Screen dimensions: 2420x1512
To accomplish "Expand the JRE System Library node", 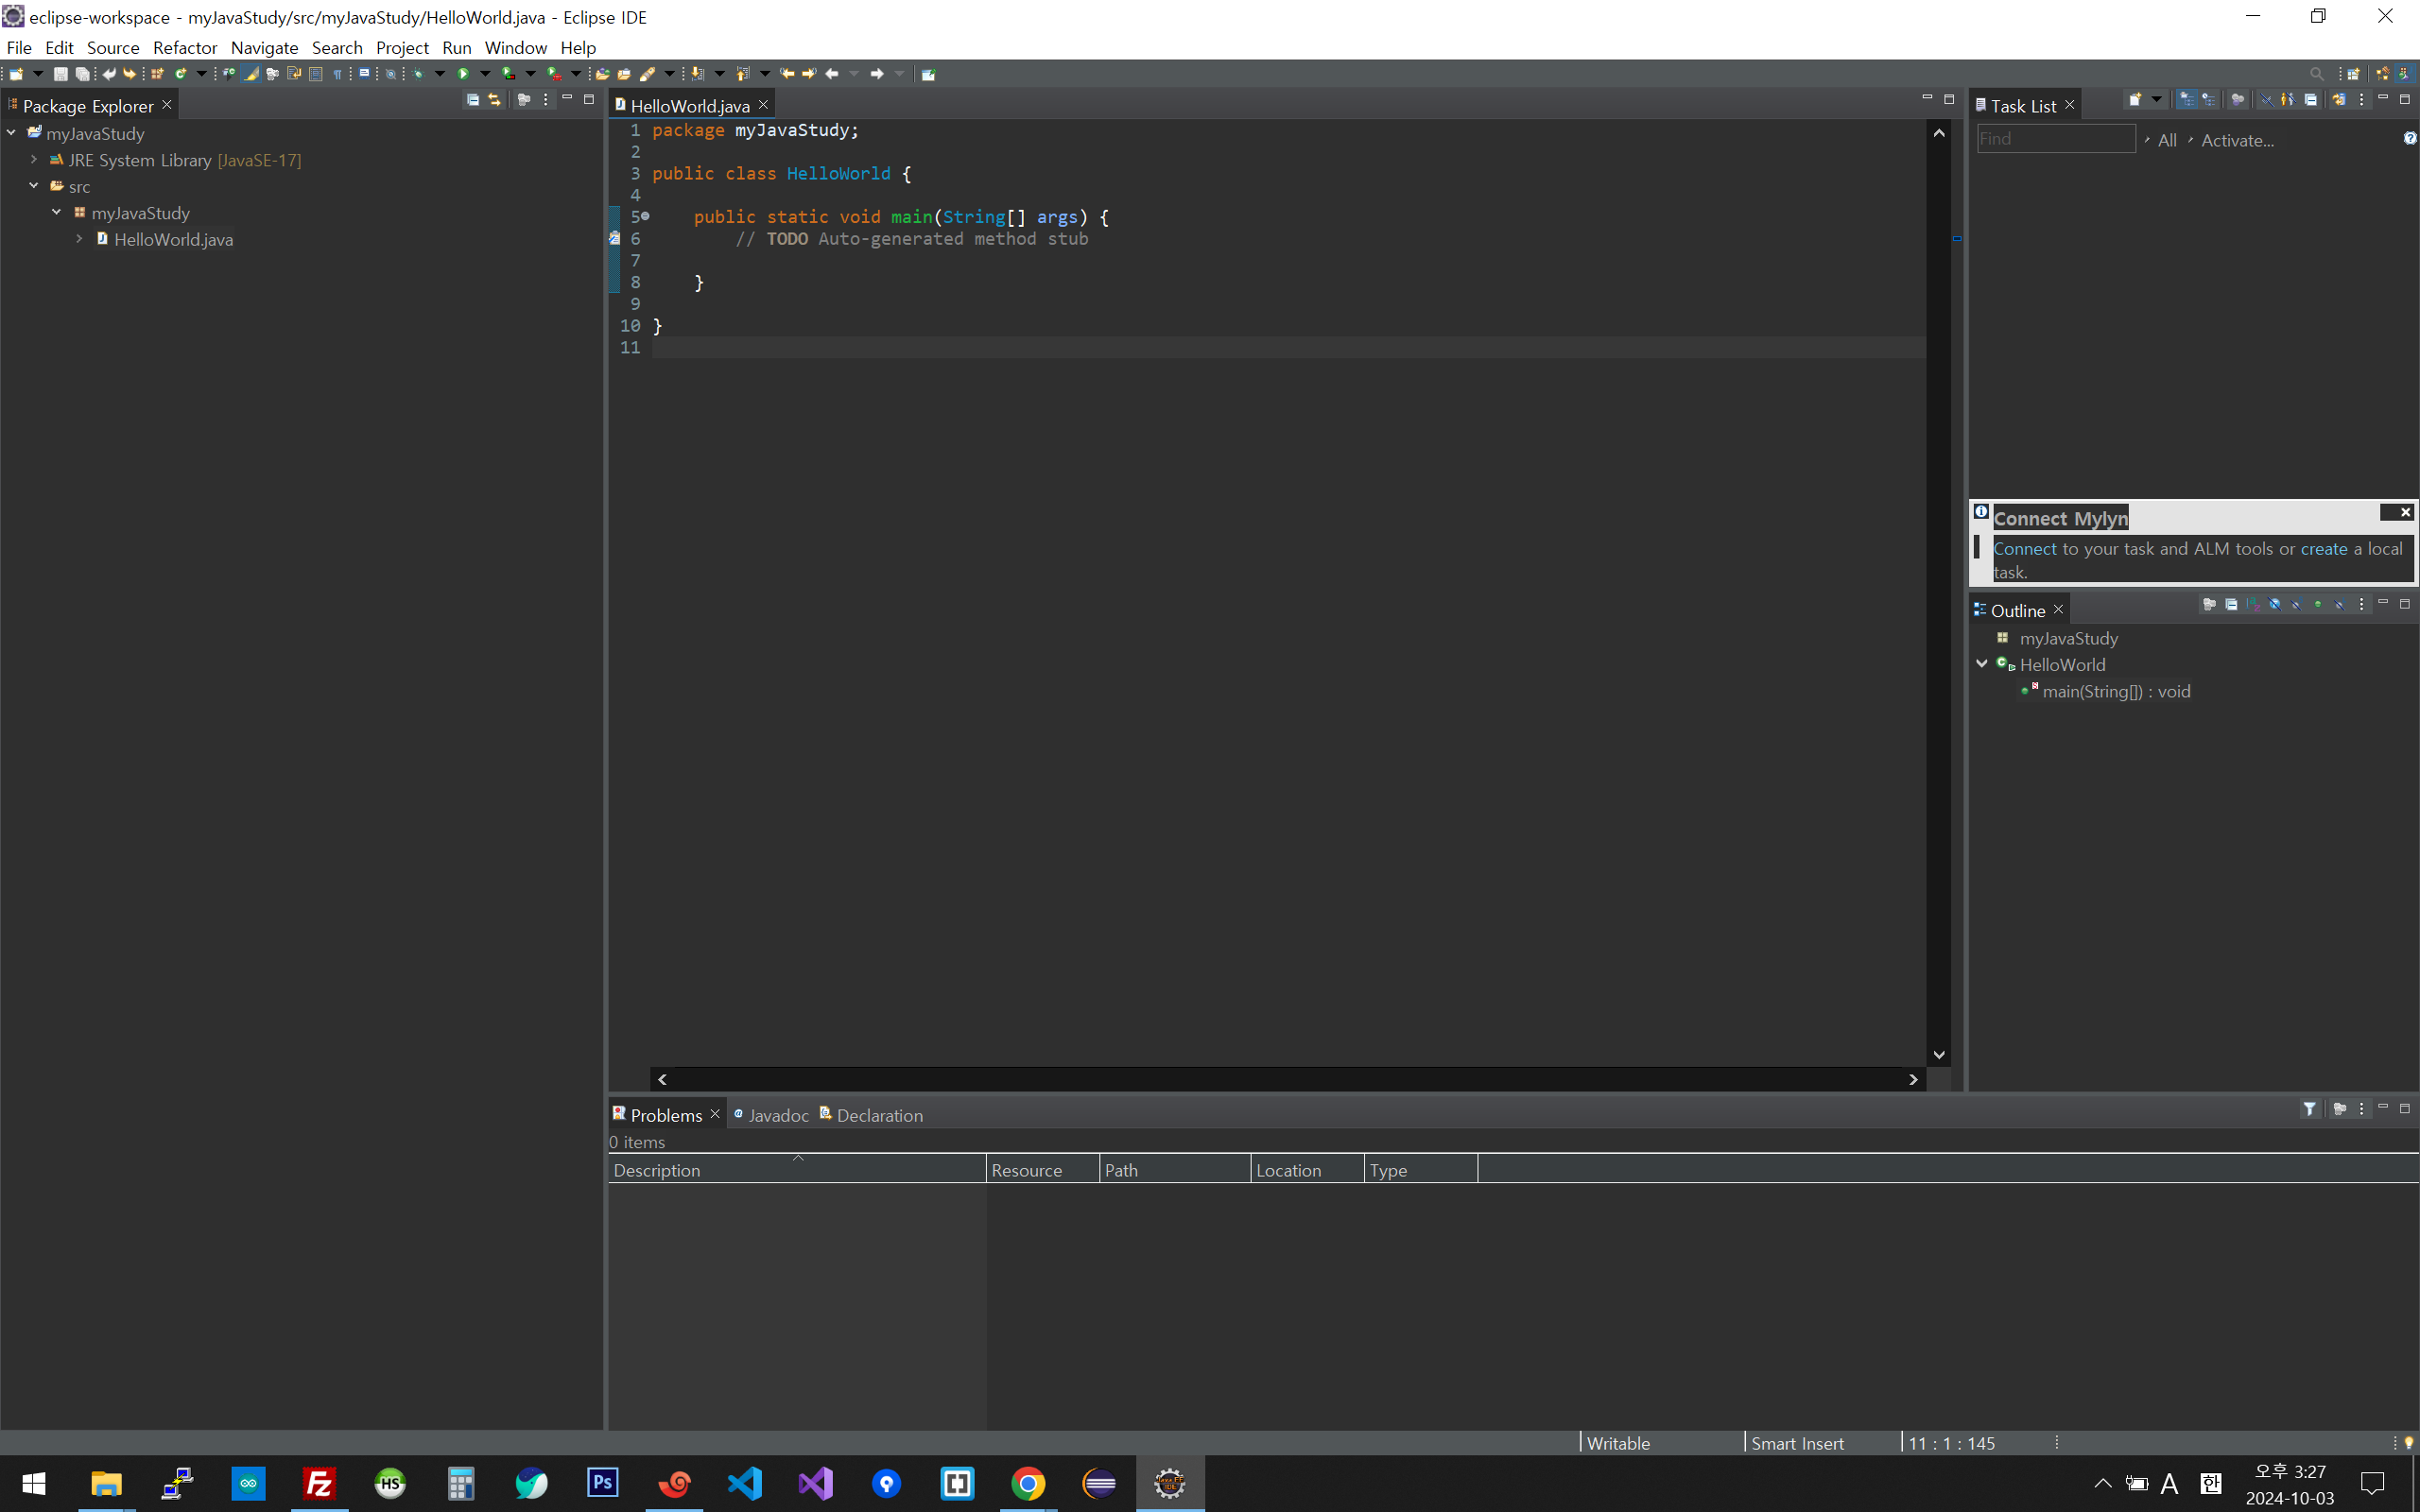I will coord(33,160).
